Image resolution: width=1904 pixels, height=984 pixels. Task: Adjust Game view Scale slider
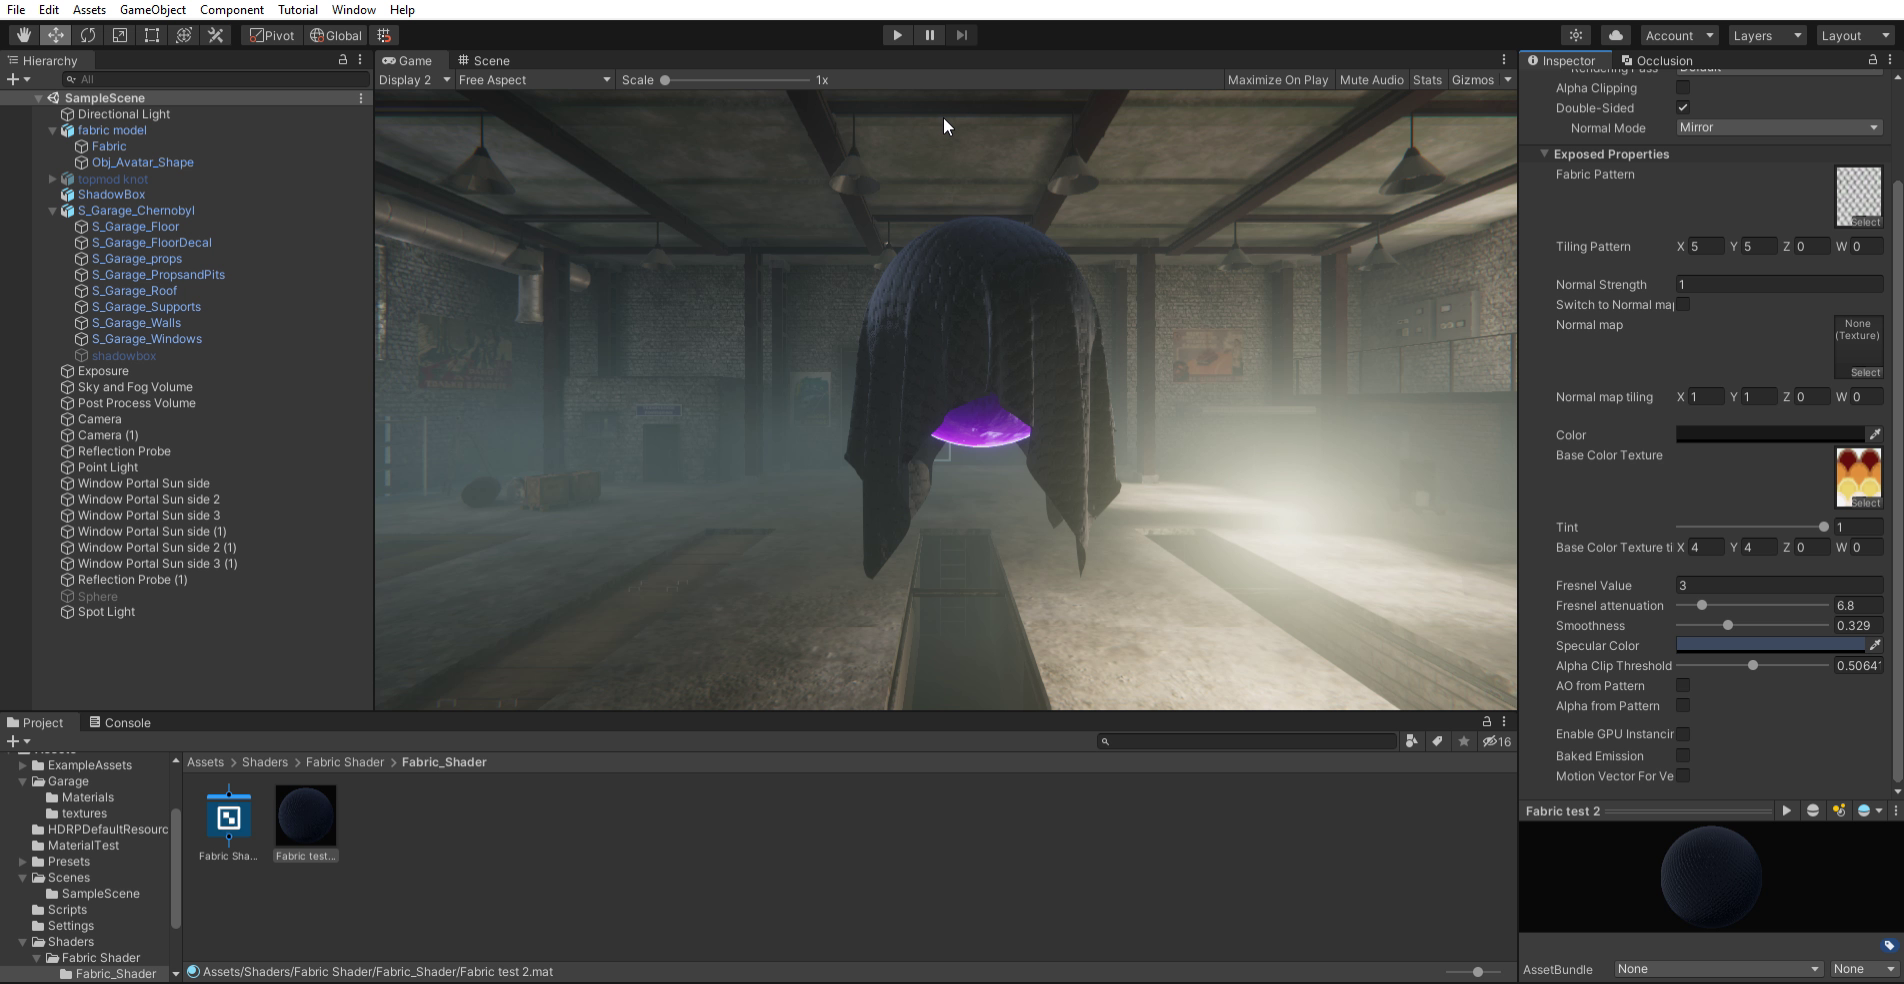tap(735, 80)
